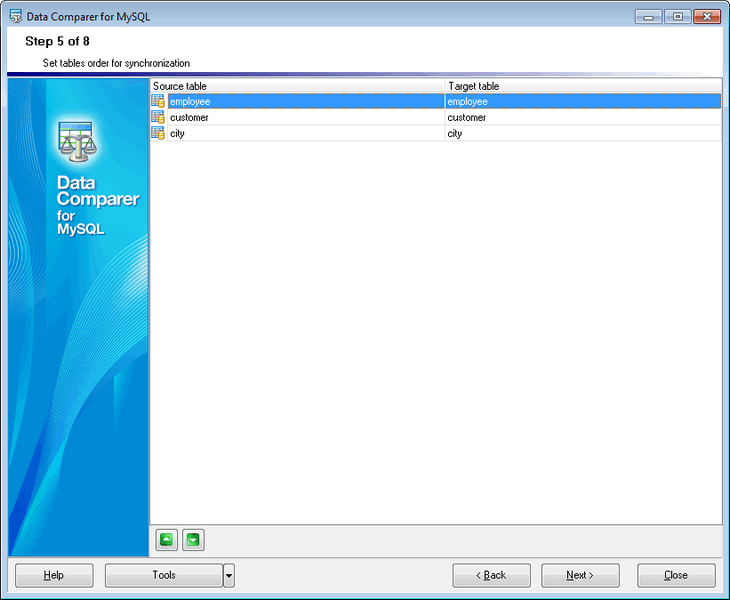Click the table icon beside customer row
The height and width of the screenshot is (600, 730).
click(x=158, y=117)
